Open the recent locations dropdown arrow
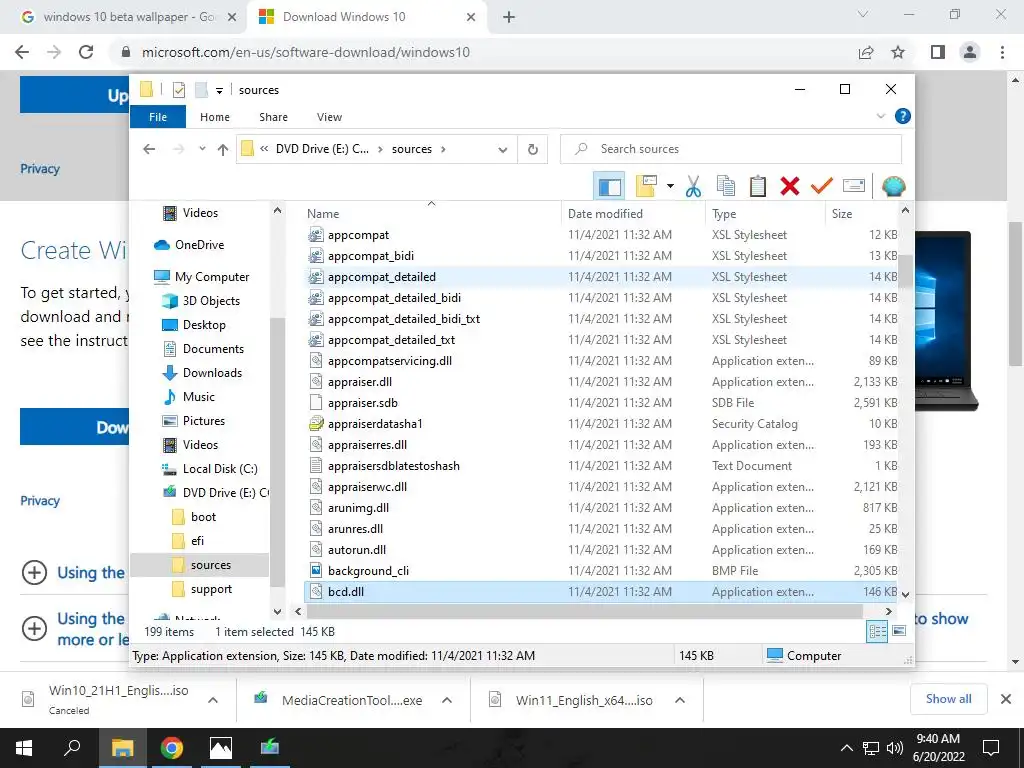 [202, 149]
